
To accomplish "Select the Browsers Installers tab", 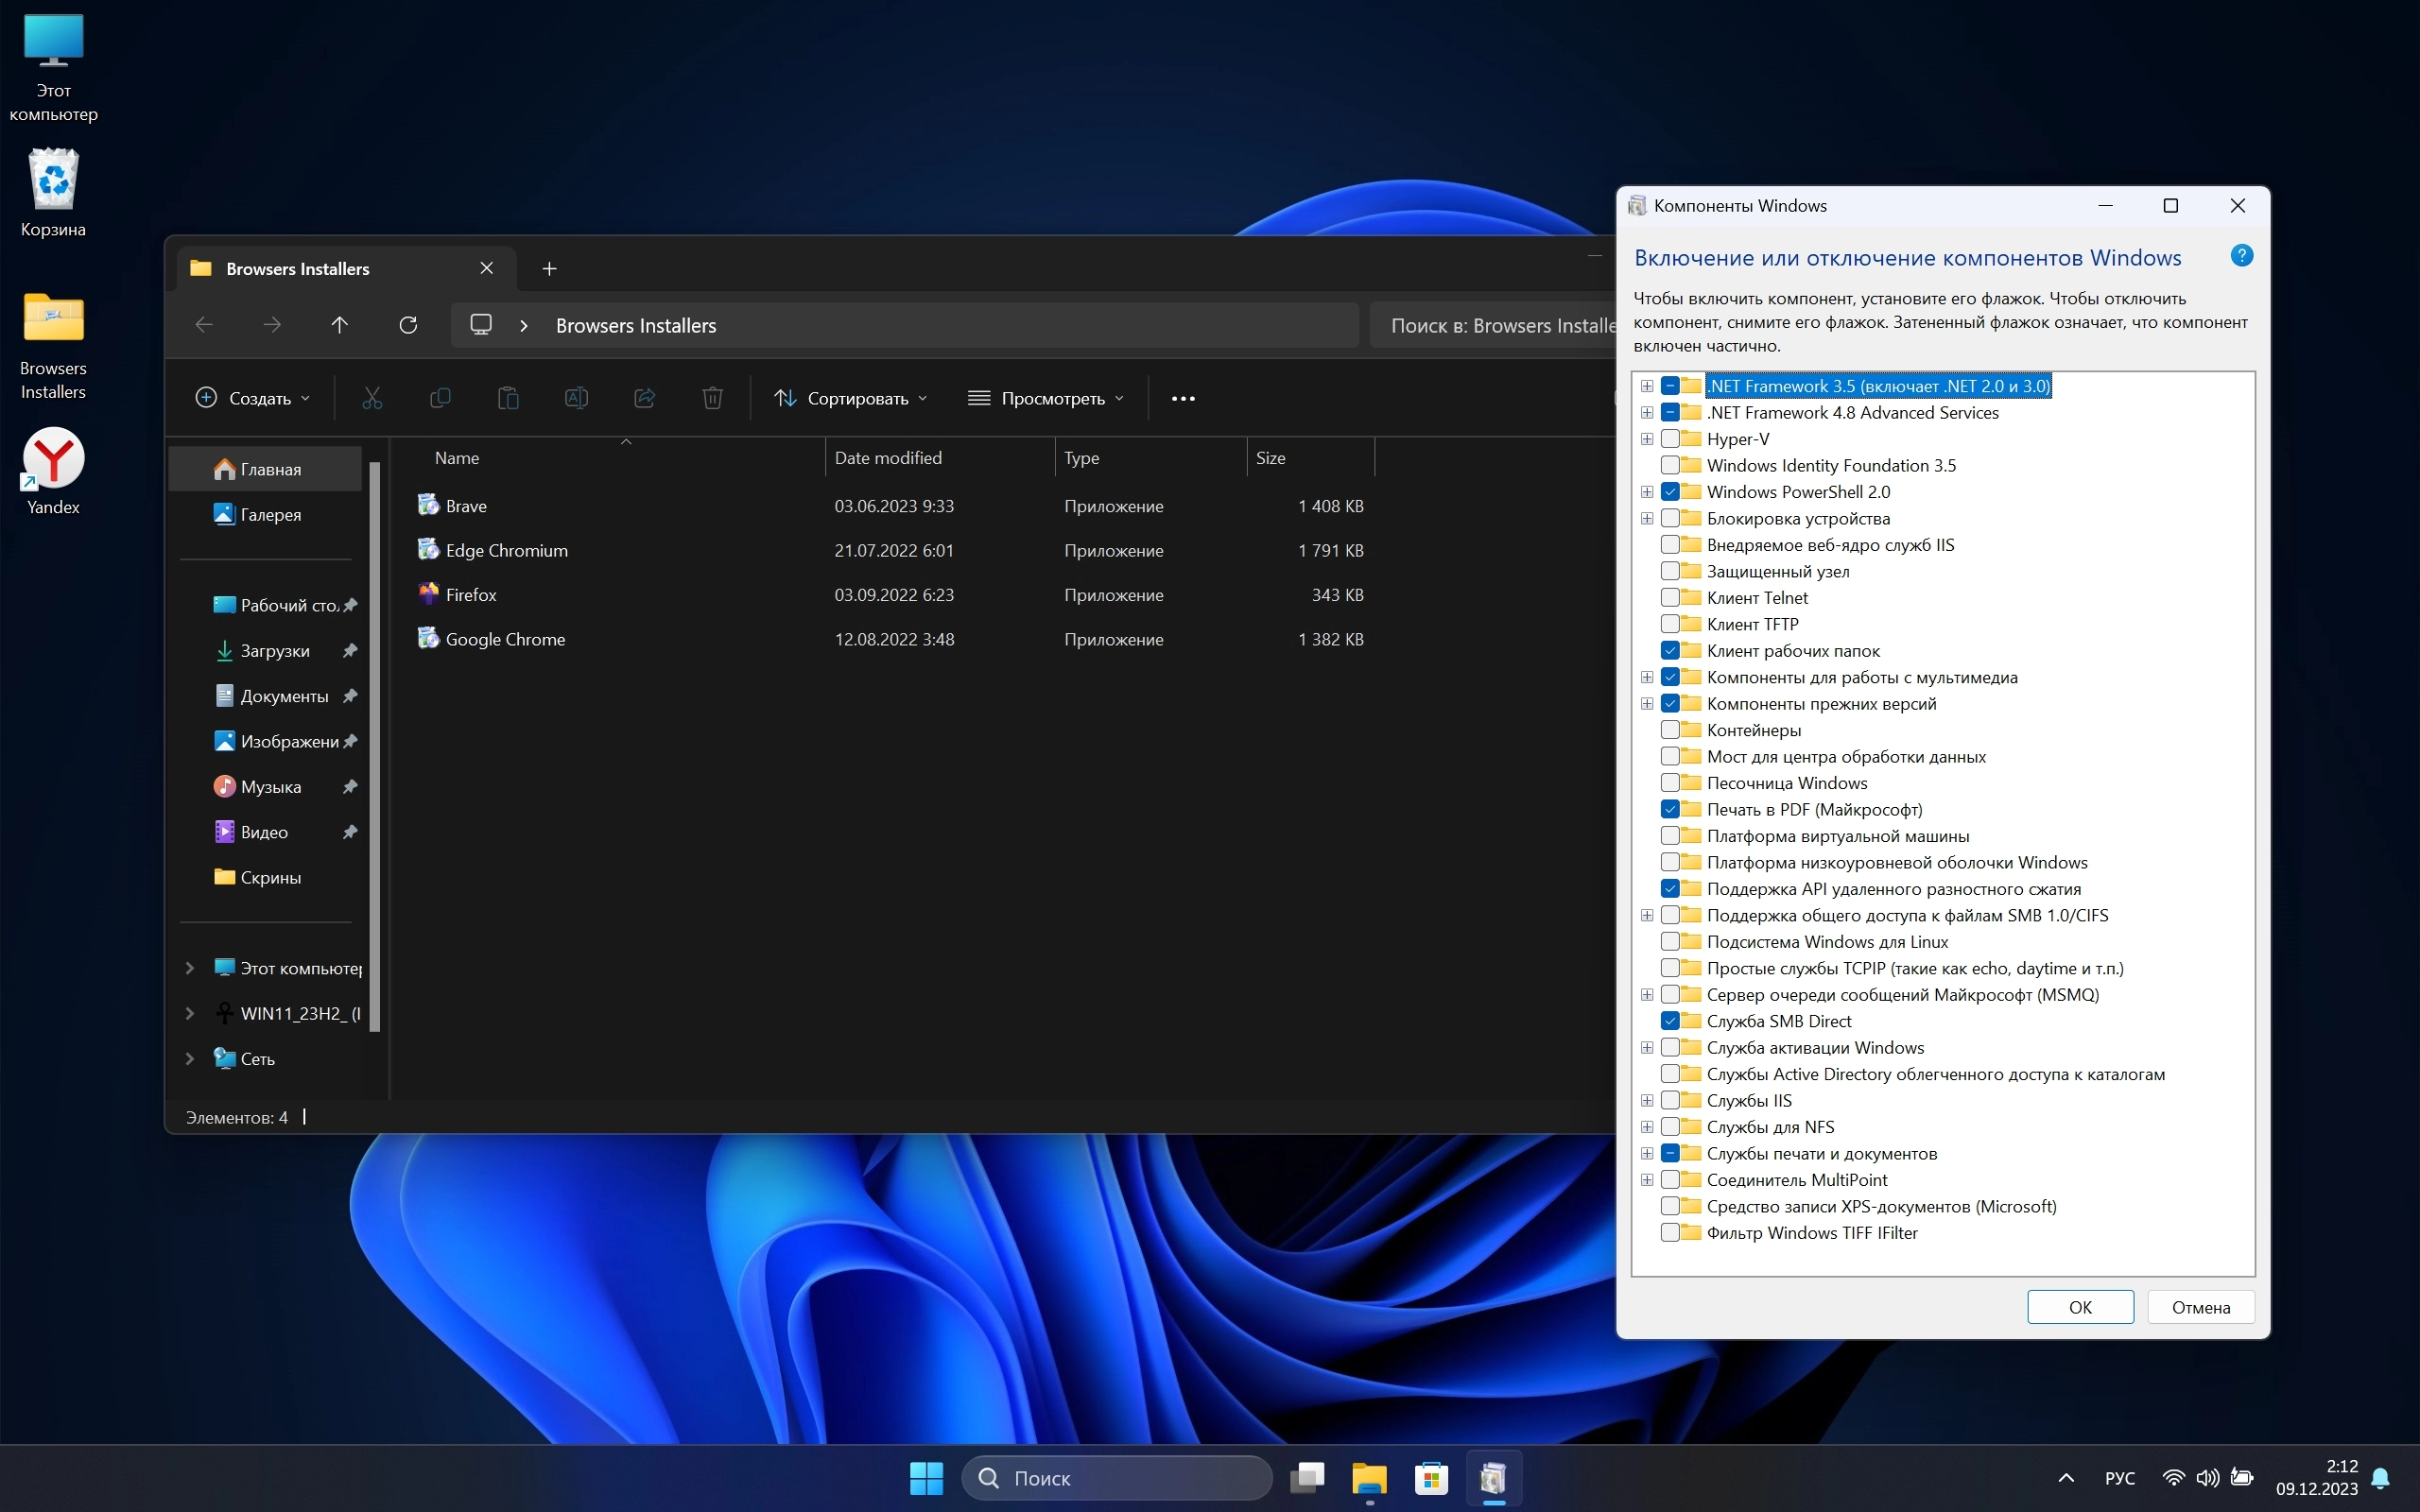I will point(298,269).
